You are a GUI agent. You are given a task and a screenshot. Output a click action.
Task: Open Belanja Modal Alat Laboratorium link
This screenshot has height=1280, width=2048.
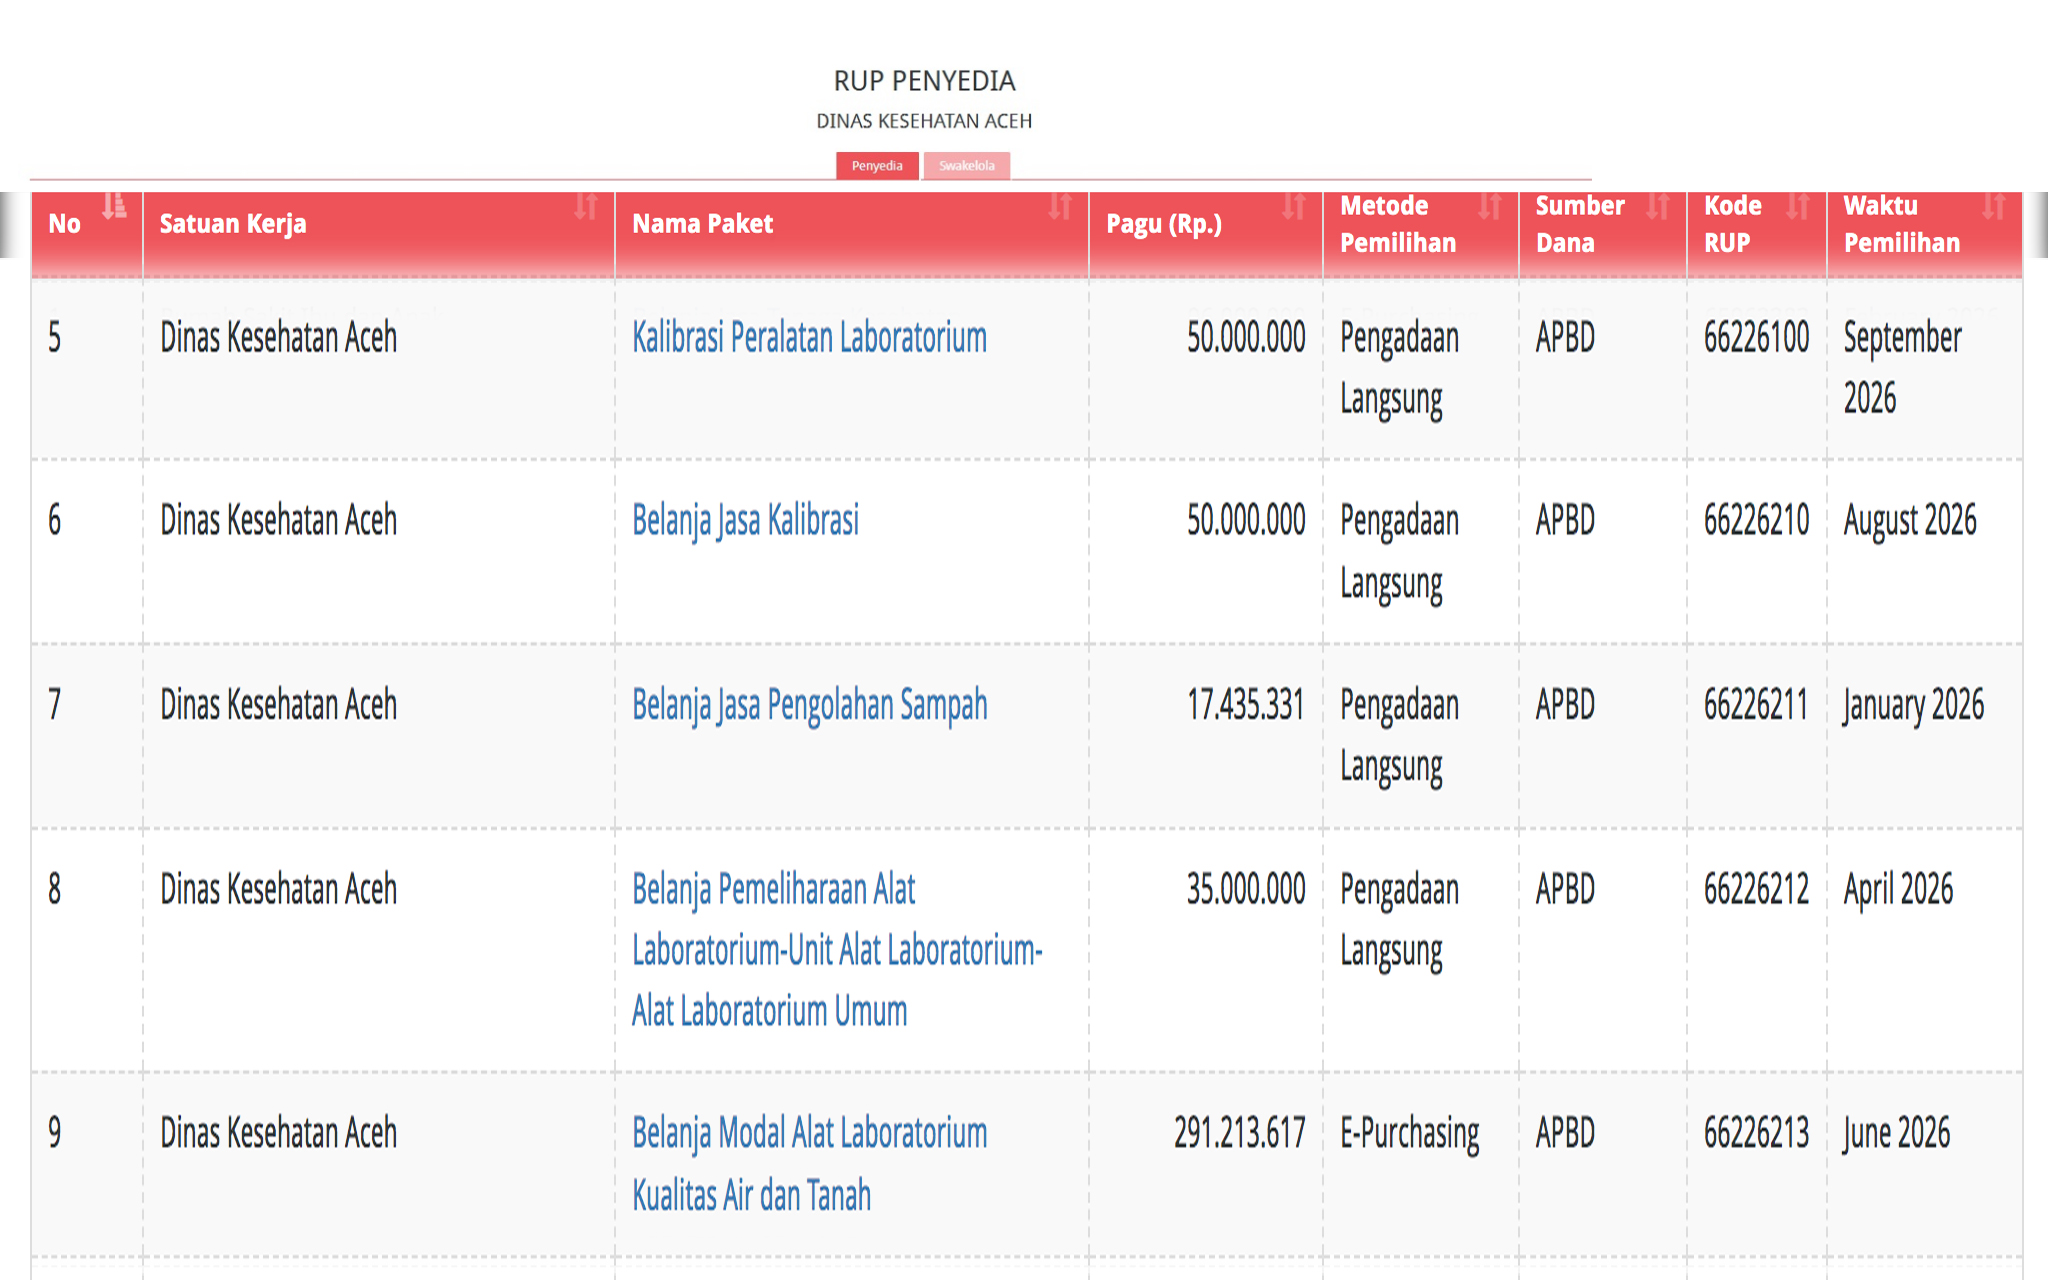point(809,1164)
